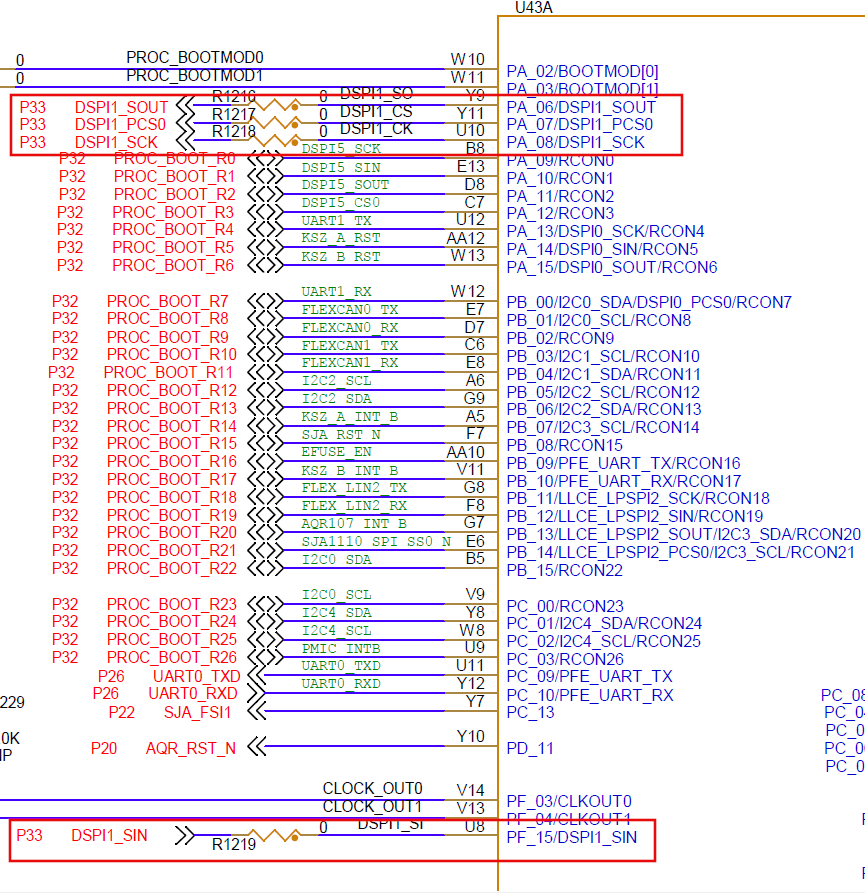Click the junction dot near R1219
The image size is (865, 893).
pyautogui.click(x=294, y=838)
